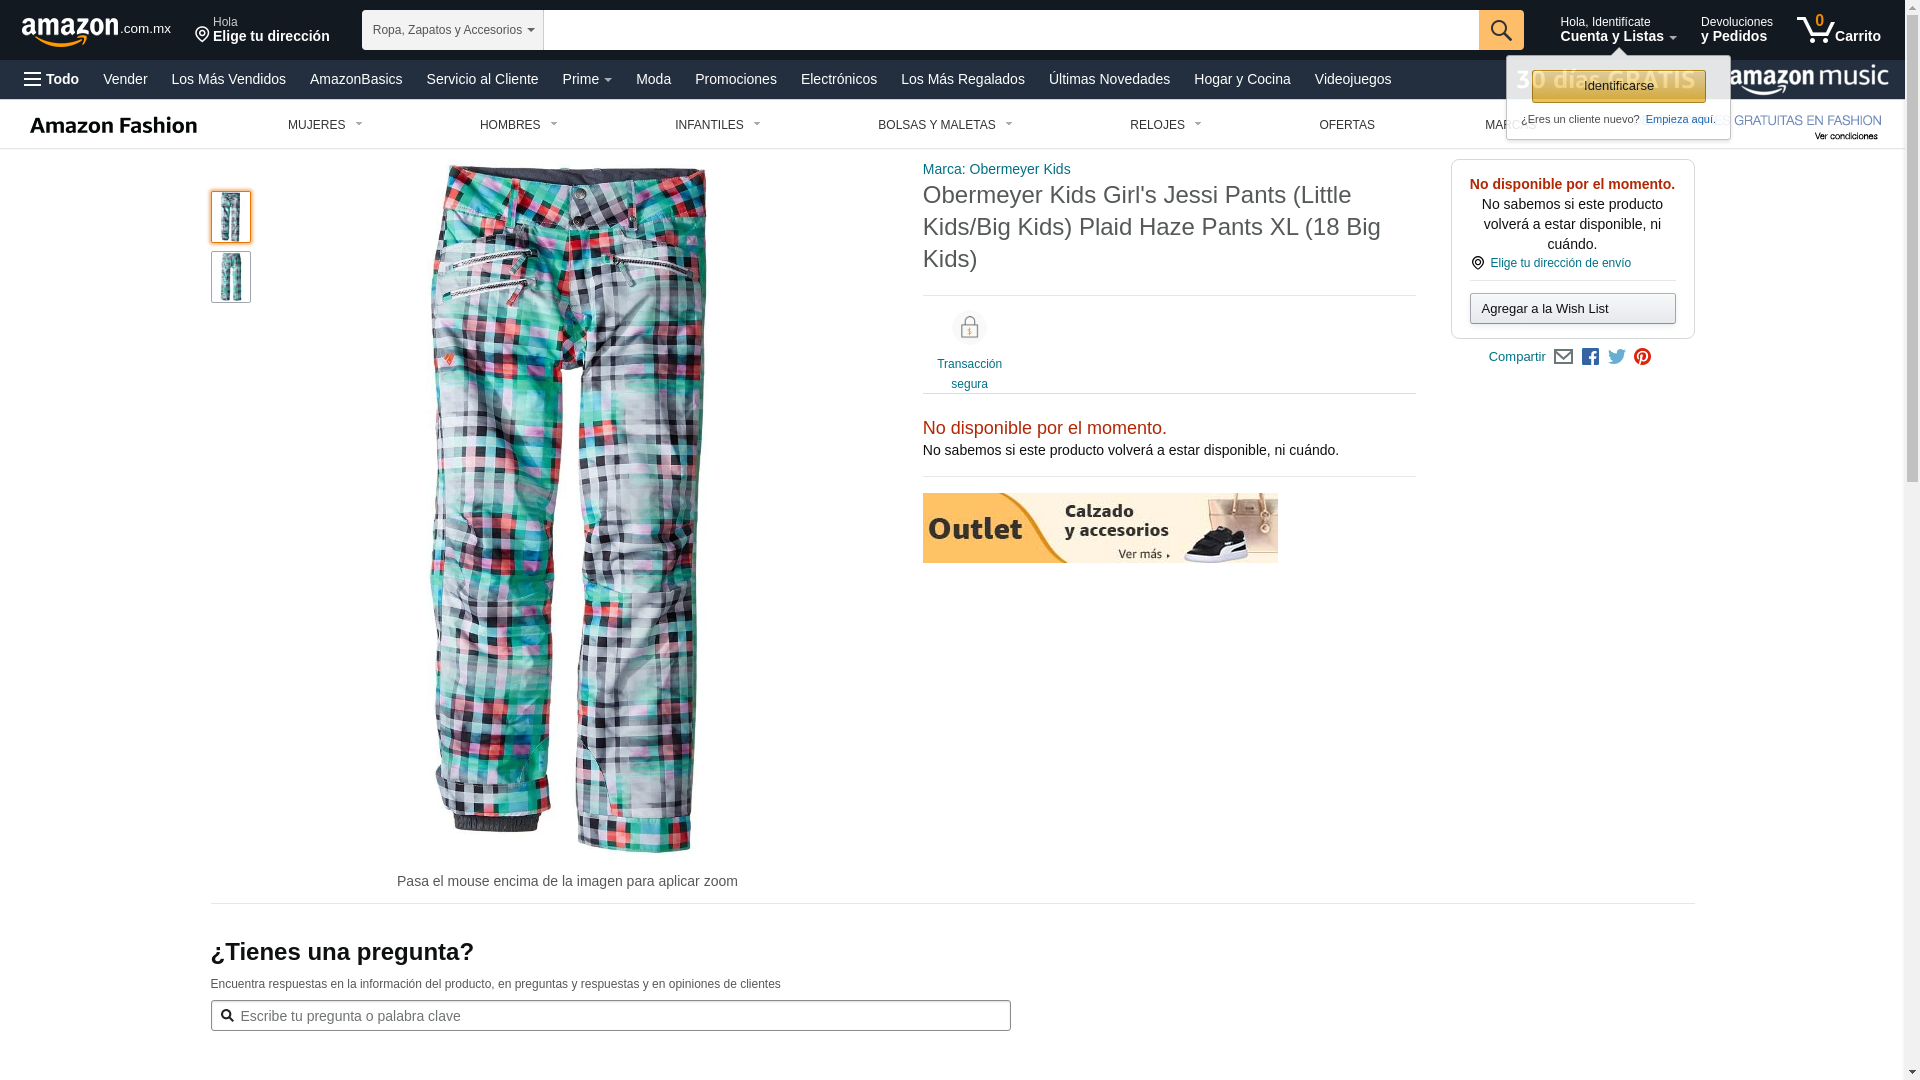Viewport: 1920px width, 1080px height.
Task: Share product on Twitter icon
Action: pyautogui.click(x=1617, y=357)
